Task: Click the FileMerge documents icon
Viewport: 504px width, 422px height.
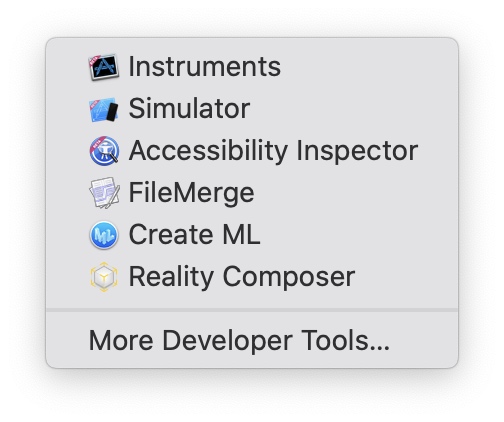Action: pos(104,193)
